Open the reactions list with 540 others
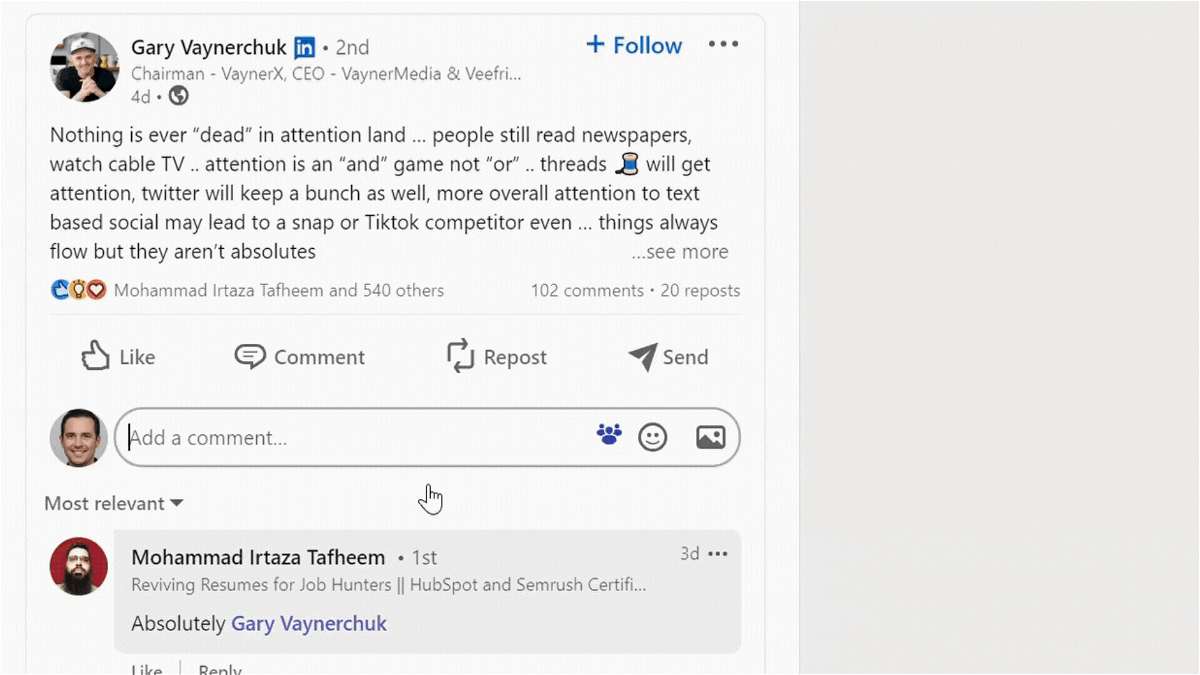 [x=278, y=291]
